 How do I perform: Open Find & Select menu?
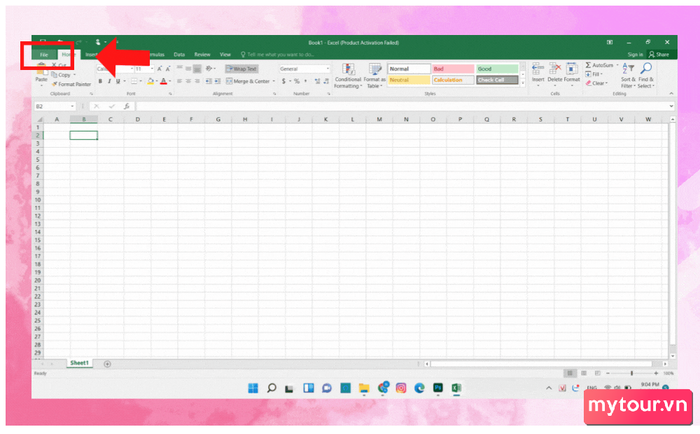click(x=646, y=75)
